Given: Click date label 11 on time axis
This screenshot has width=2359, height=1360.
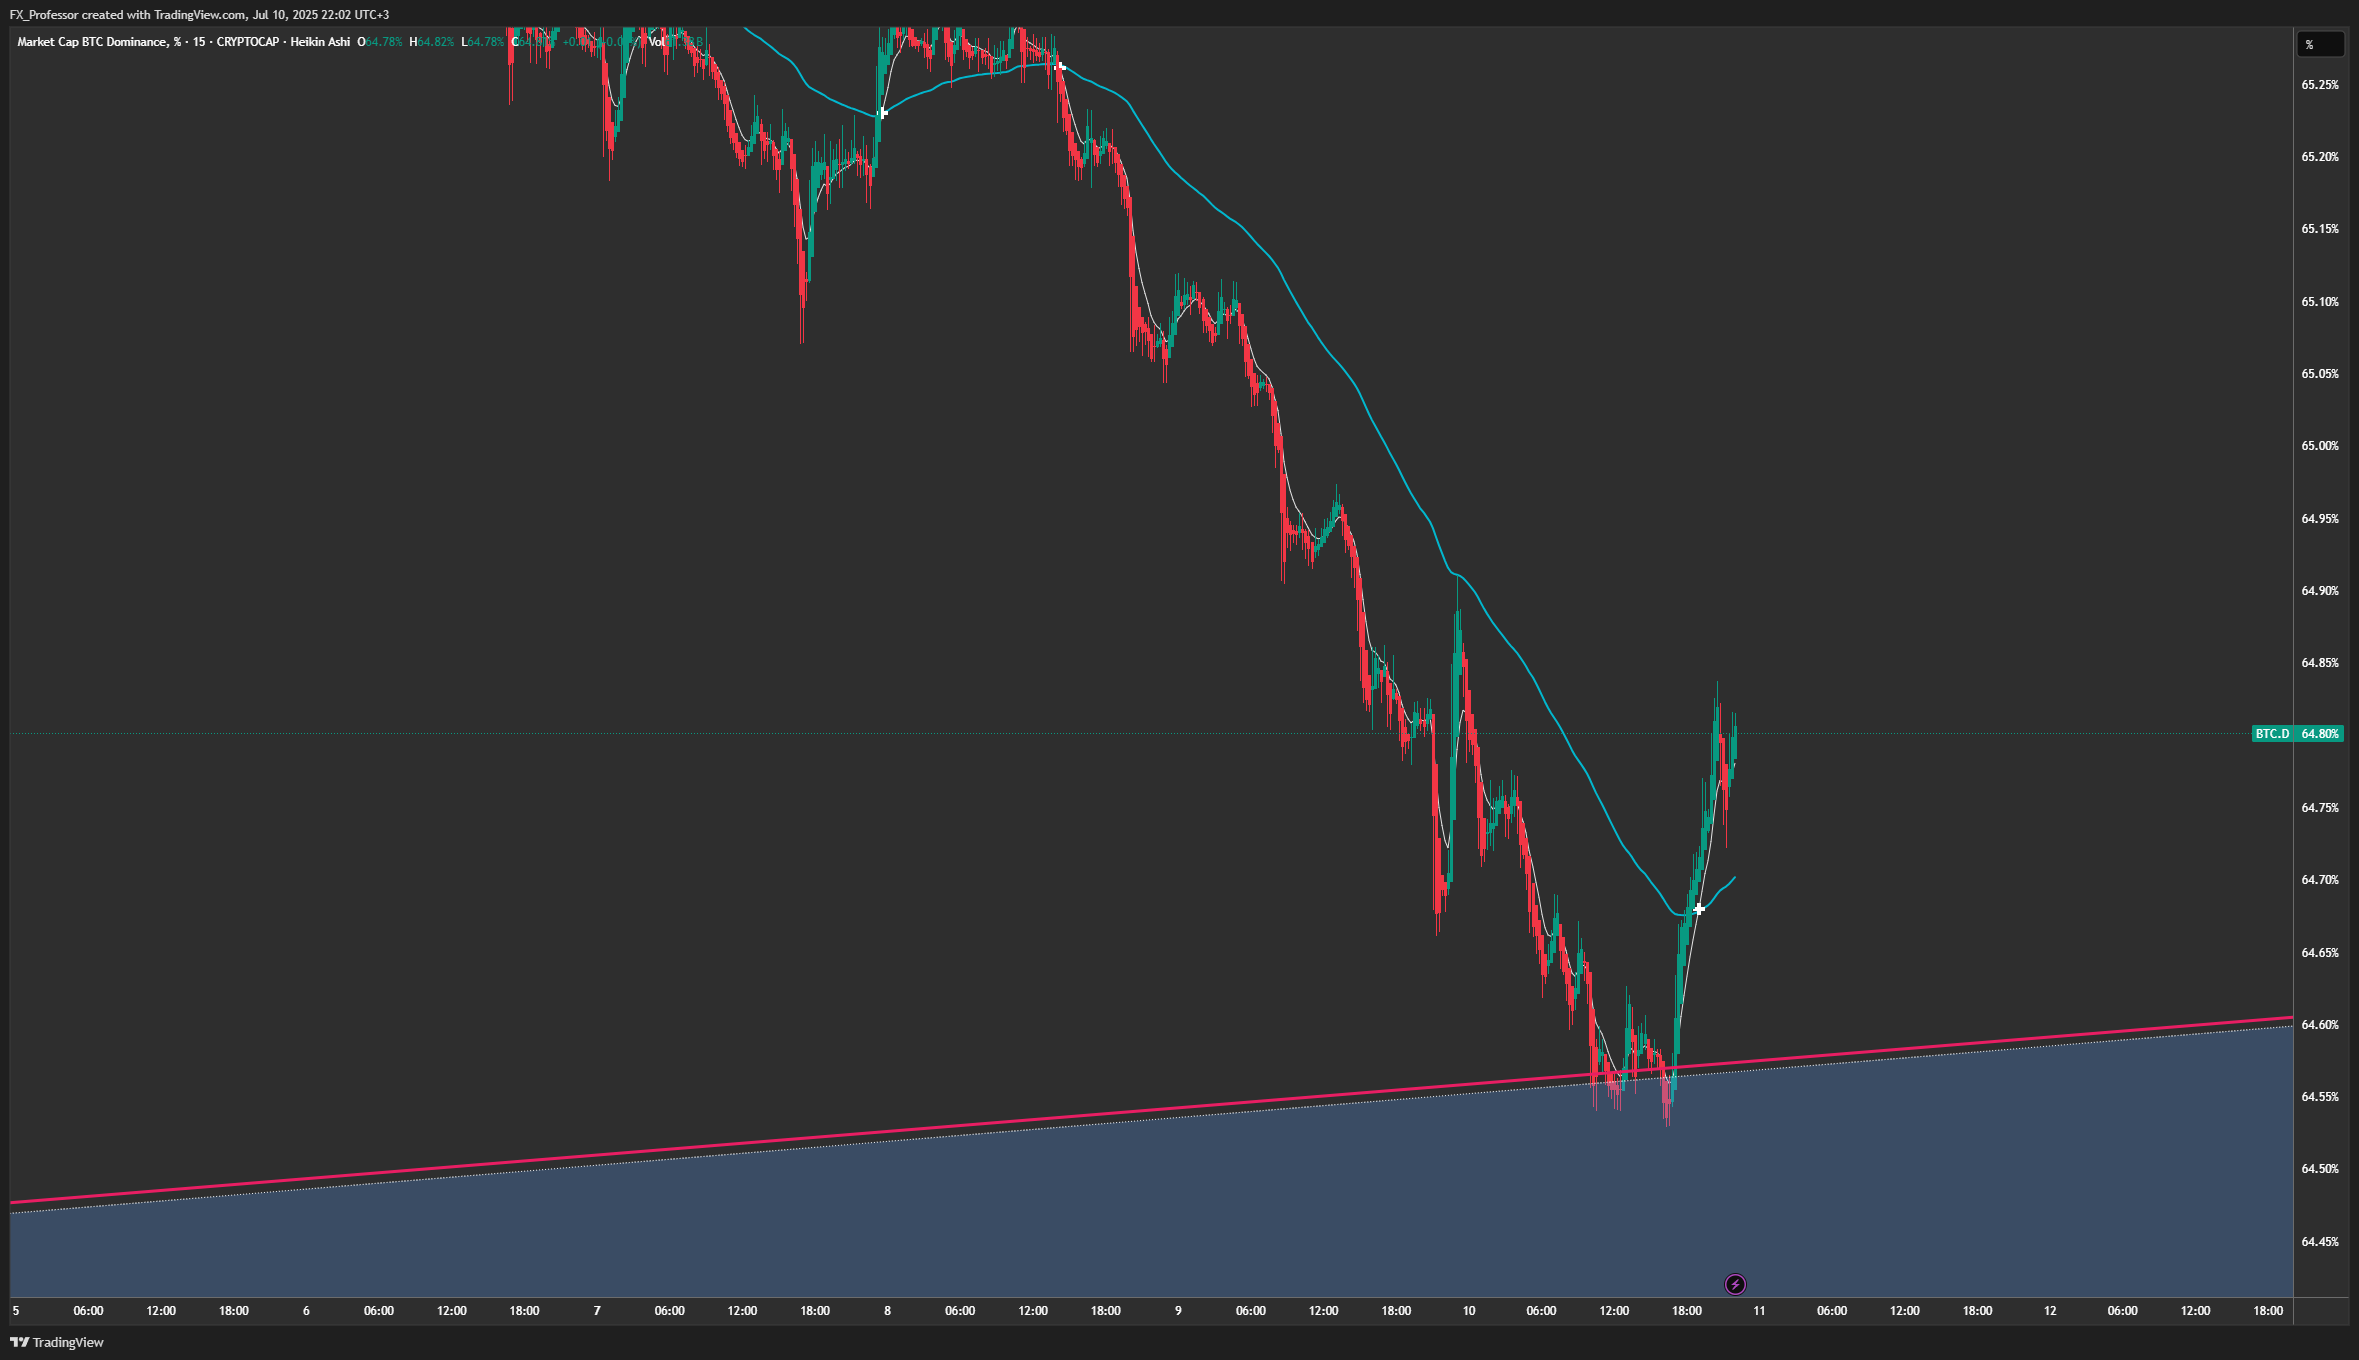Looking at the screenshot, I should click(1759, 1311).
